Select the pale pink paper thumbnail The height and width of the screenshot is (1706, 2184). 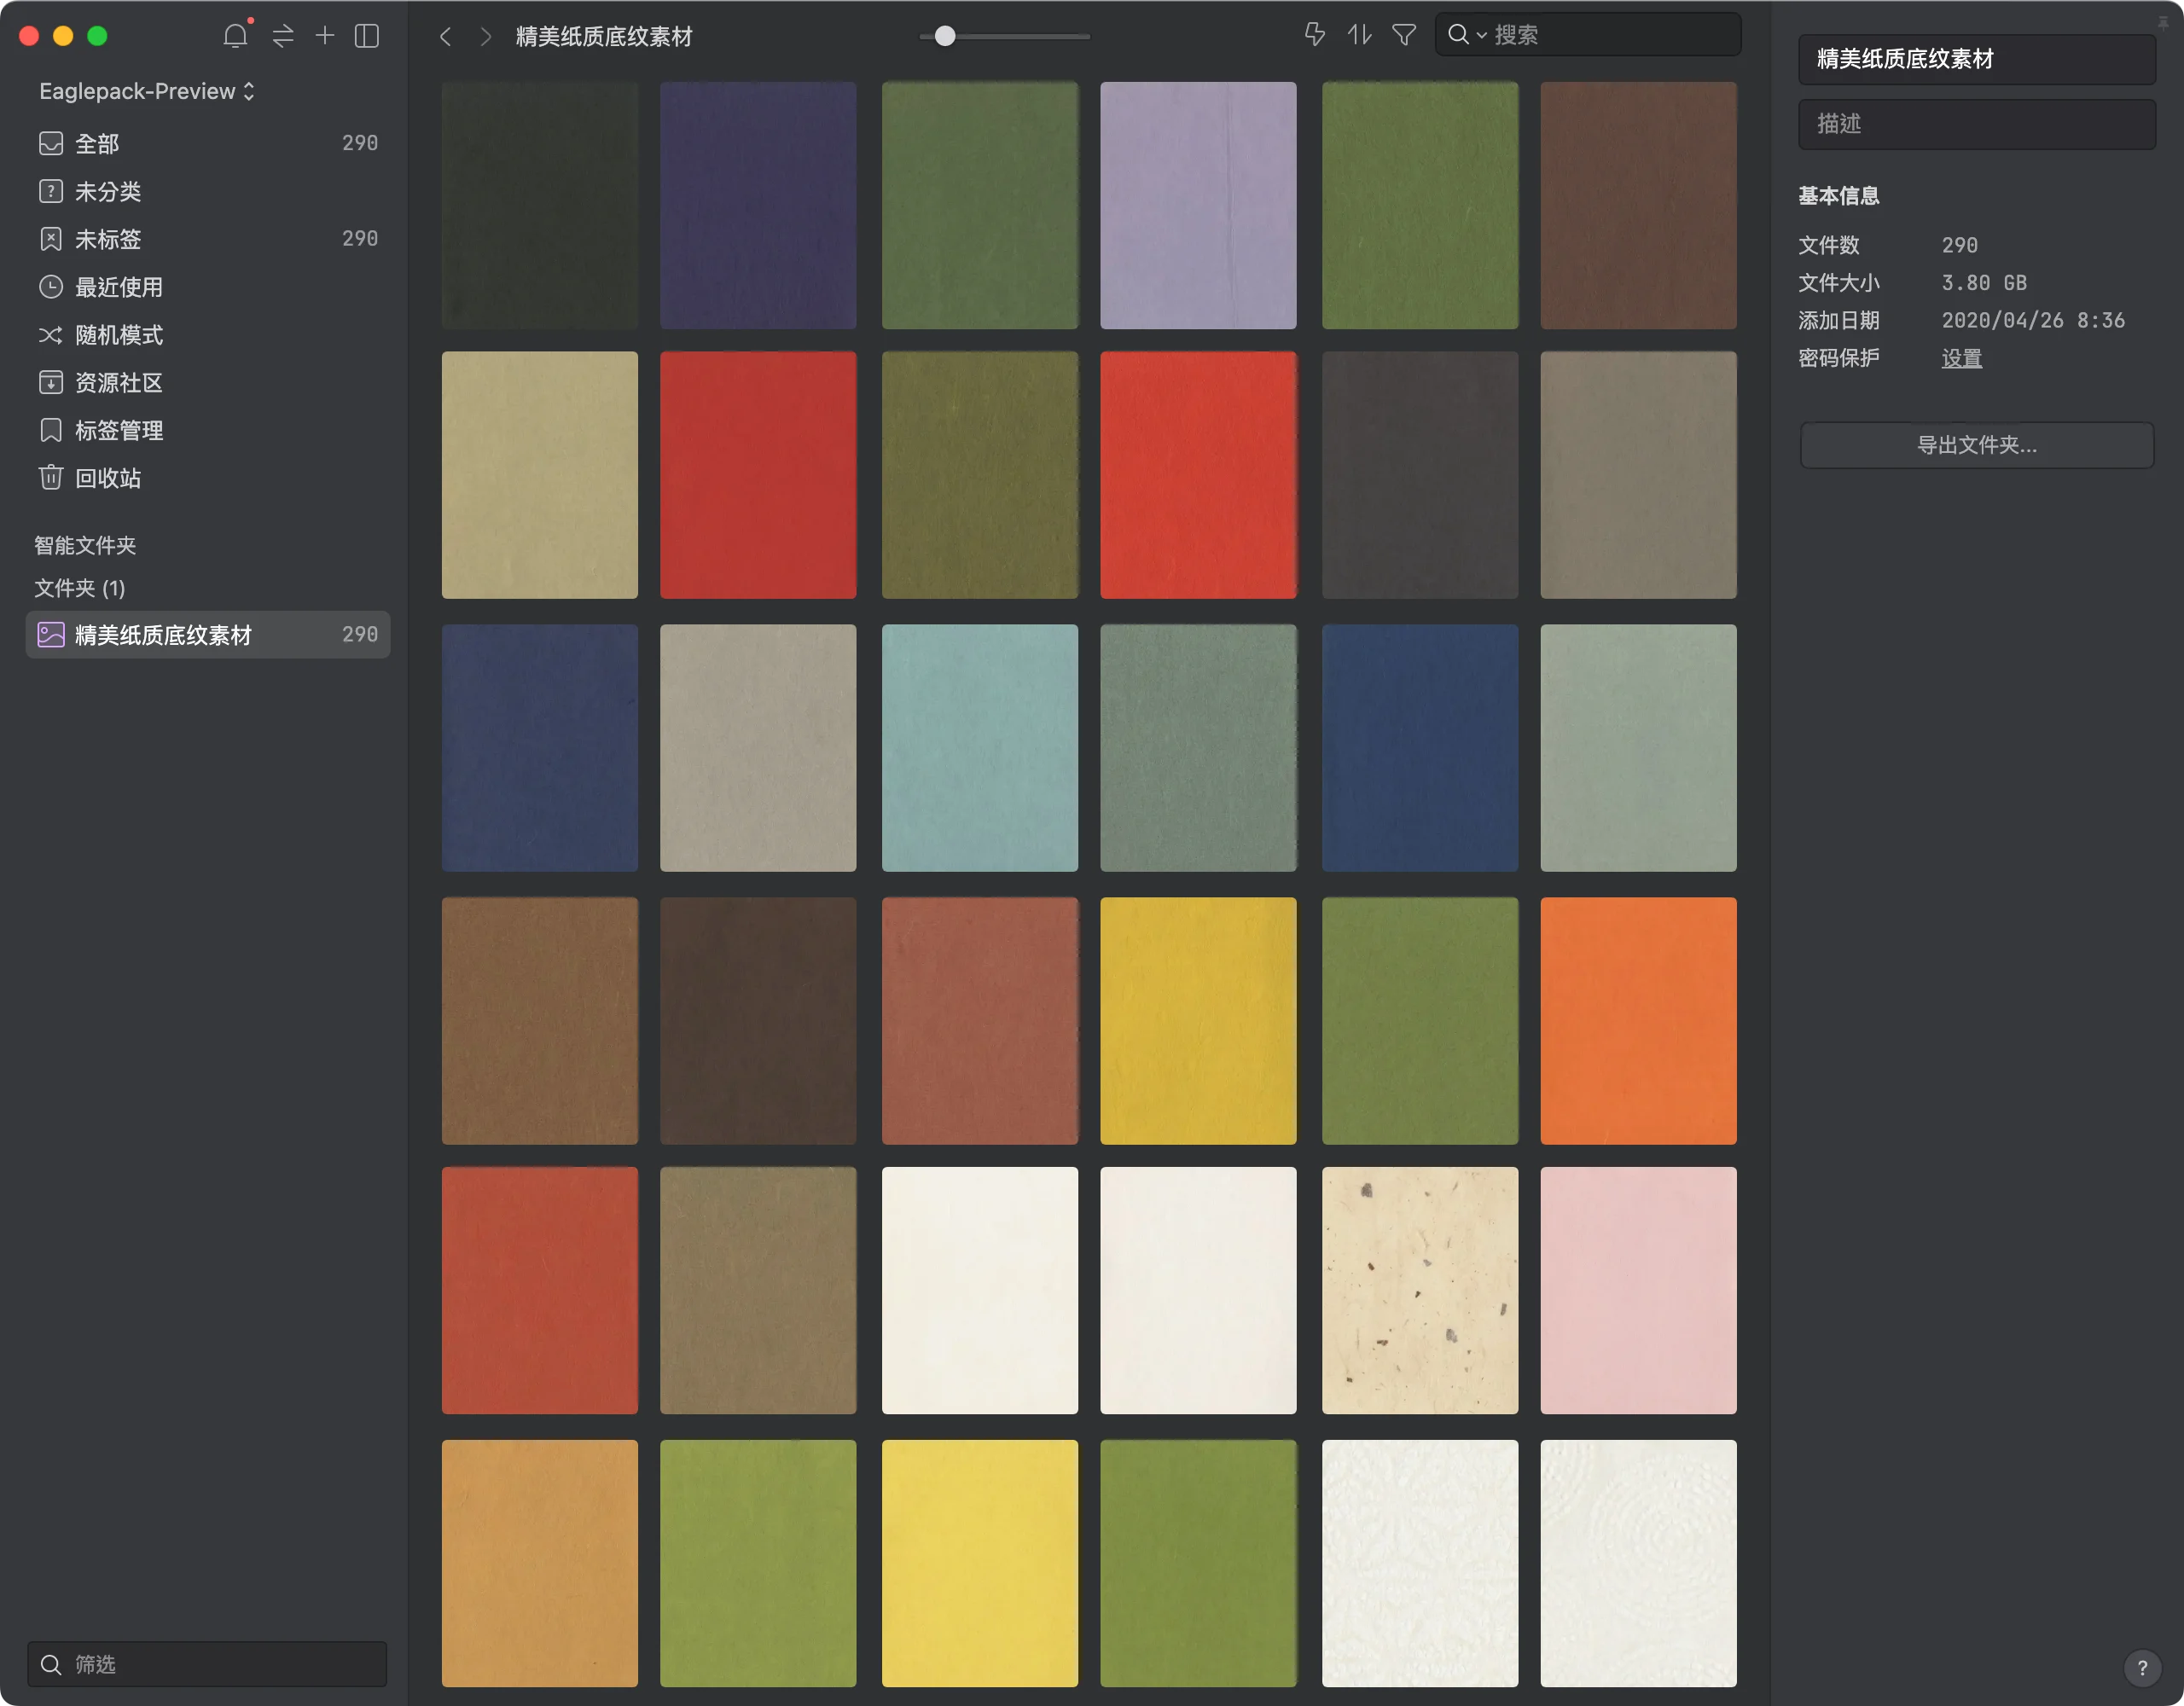(1638, 1291)
